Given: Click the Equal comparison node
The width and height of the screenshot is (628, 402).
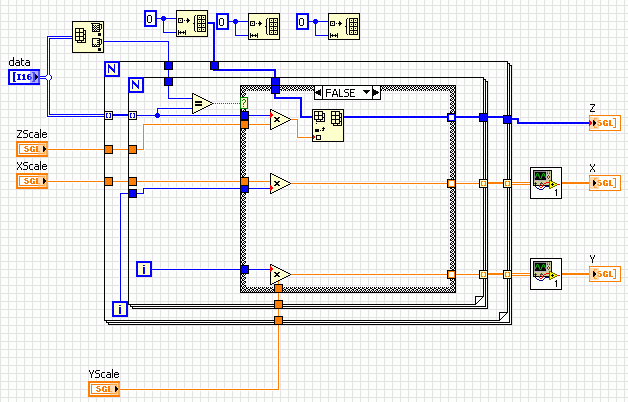Looking at the screenshot, I should pyautogui.click(x=202, y=104).
